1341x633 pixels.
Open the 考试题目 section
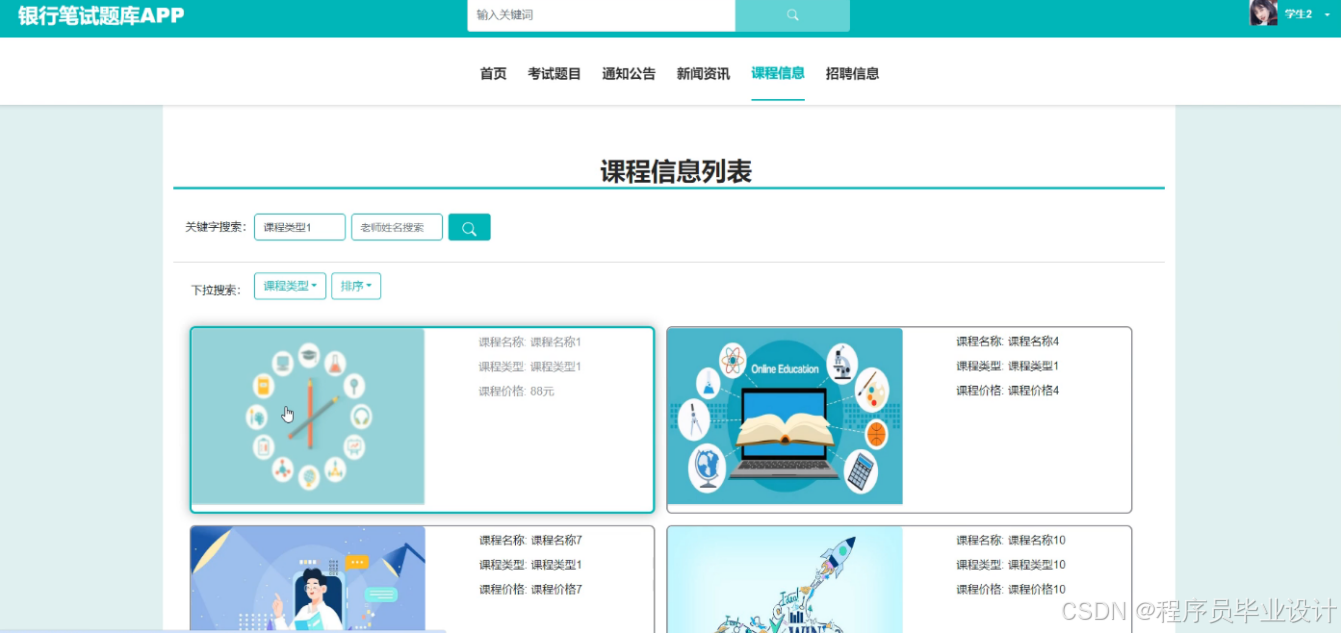(554, 72)
